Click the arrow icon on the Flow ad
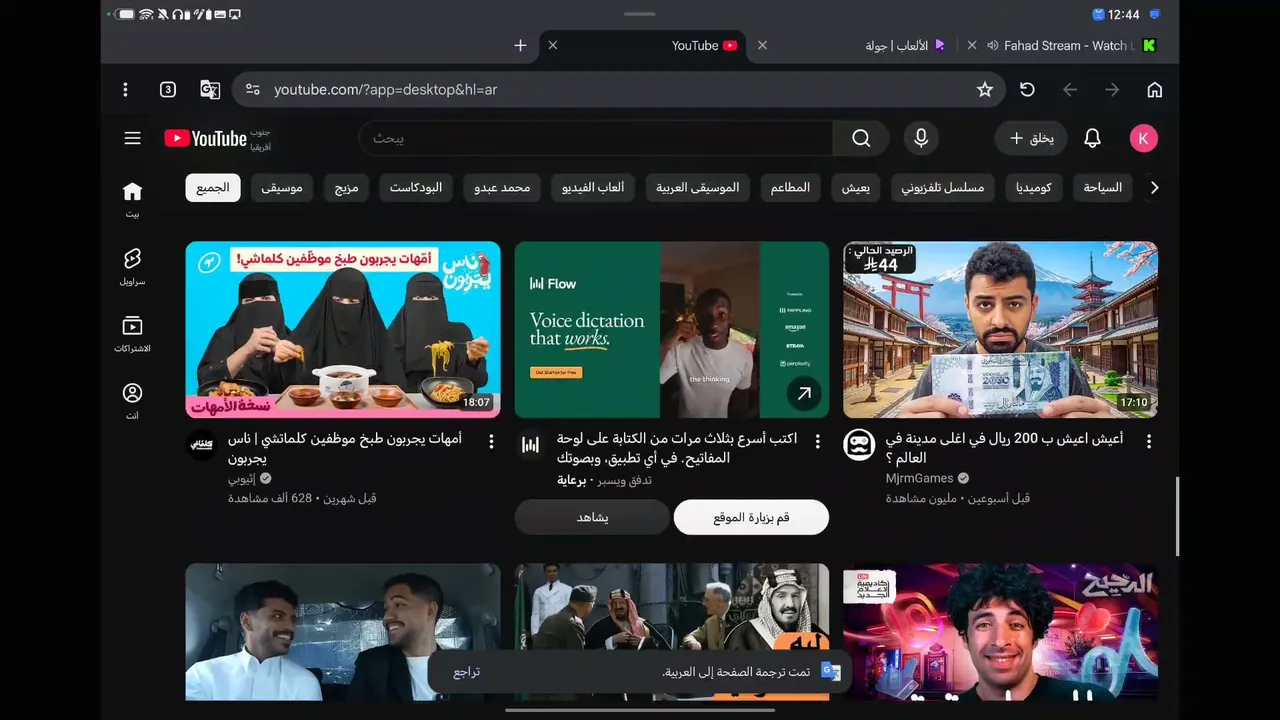The image size is (1280, 720). pyautogui.click(x=803, y=394)
